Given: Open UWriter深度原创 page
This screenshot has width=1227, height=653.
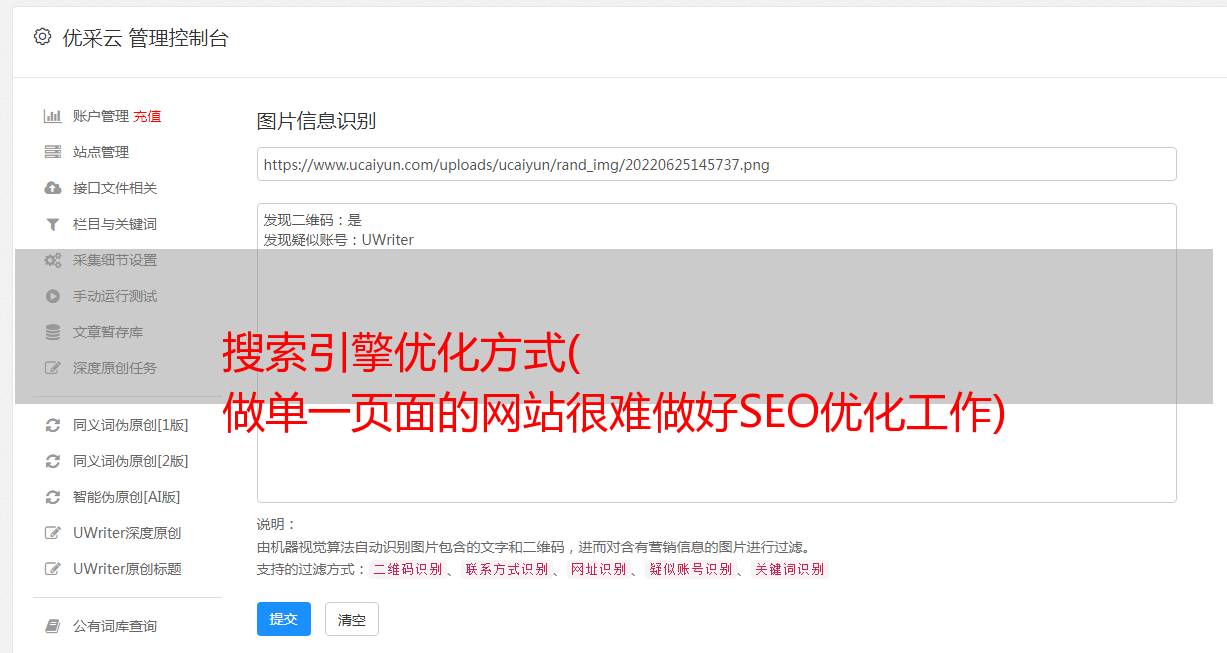Looking at the screenshot, I should (x=127, y=533).
